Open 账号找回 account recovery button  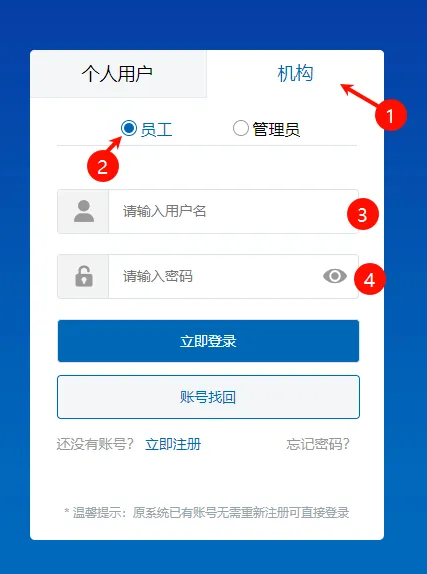[208, 397]
